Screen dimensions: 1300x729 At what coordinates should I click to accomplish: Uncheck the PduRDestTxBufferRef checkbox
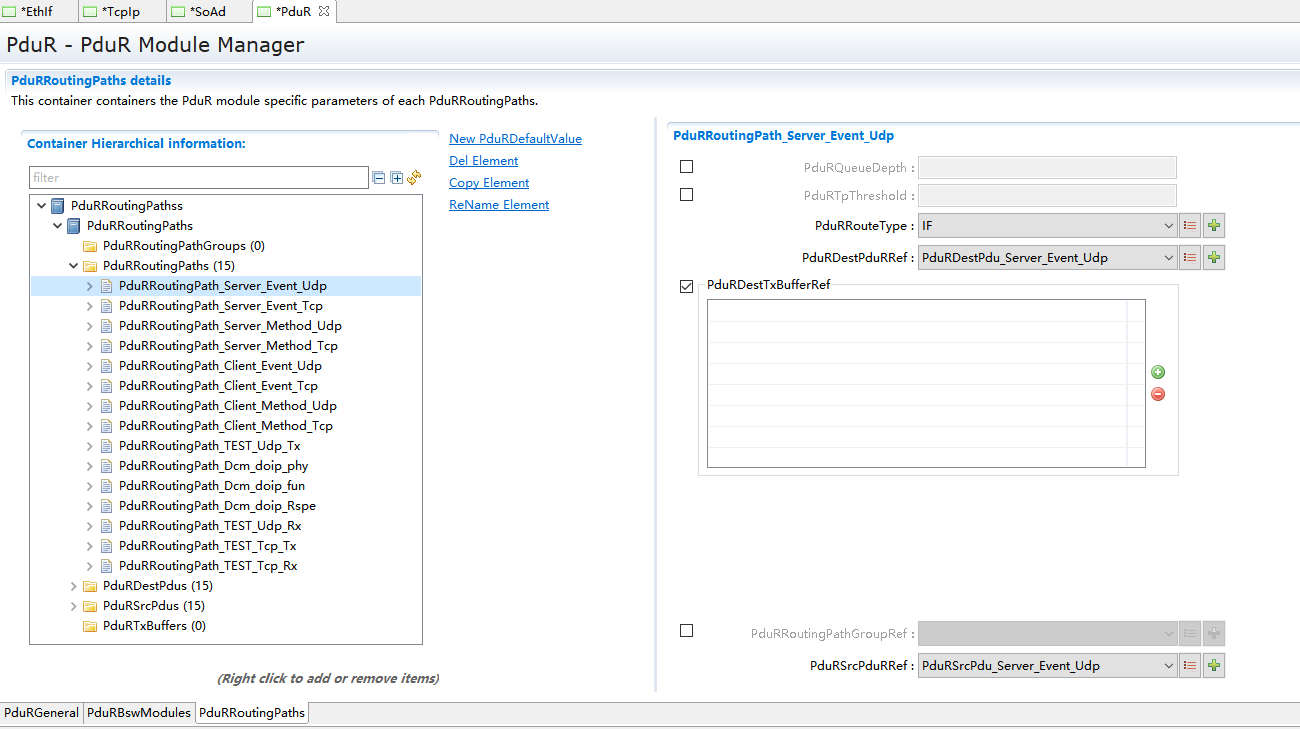(x=686, y=286)
